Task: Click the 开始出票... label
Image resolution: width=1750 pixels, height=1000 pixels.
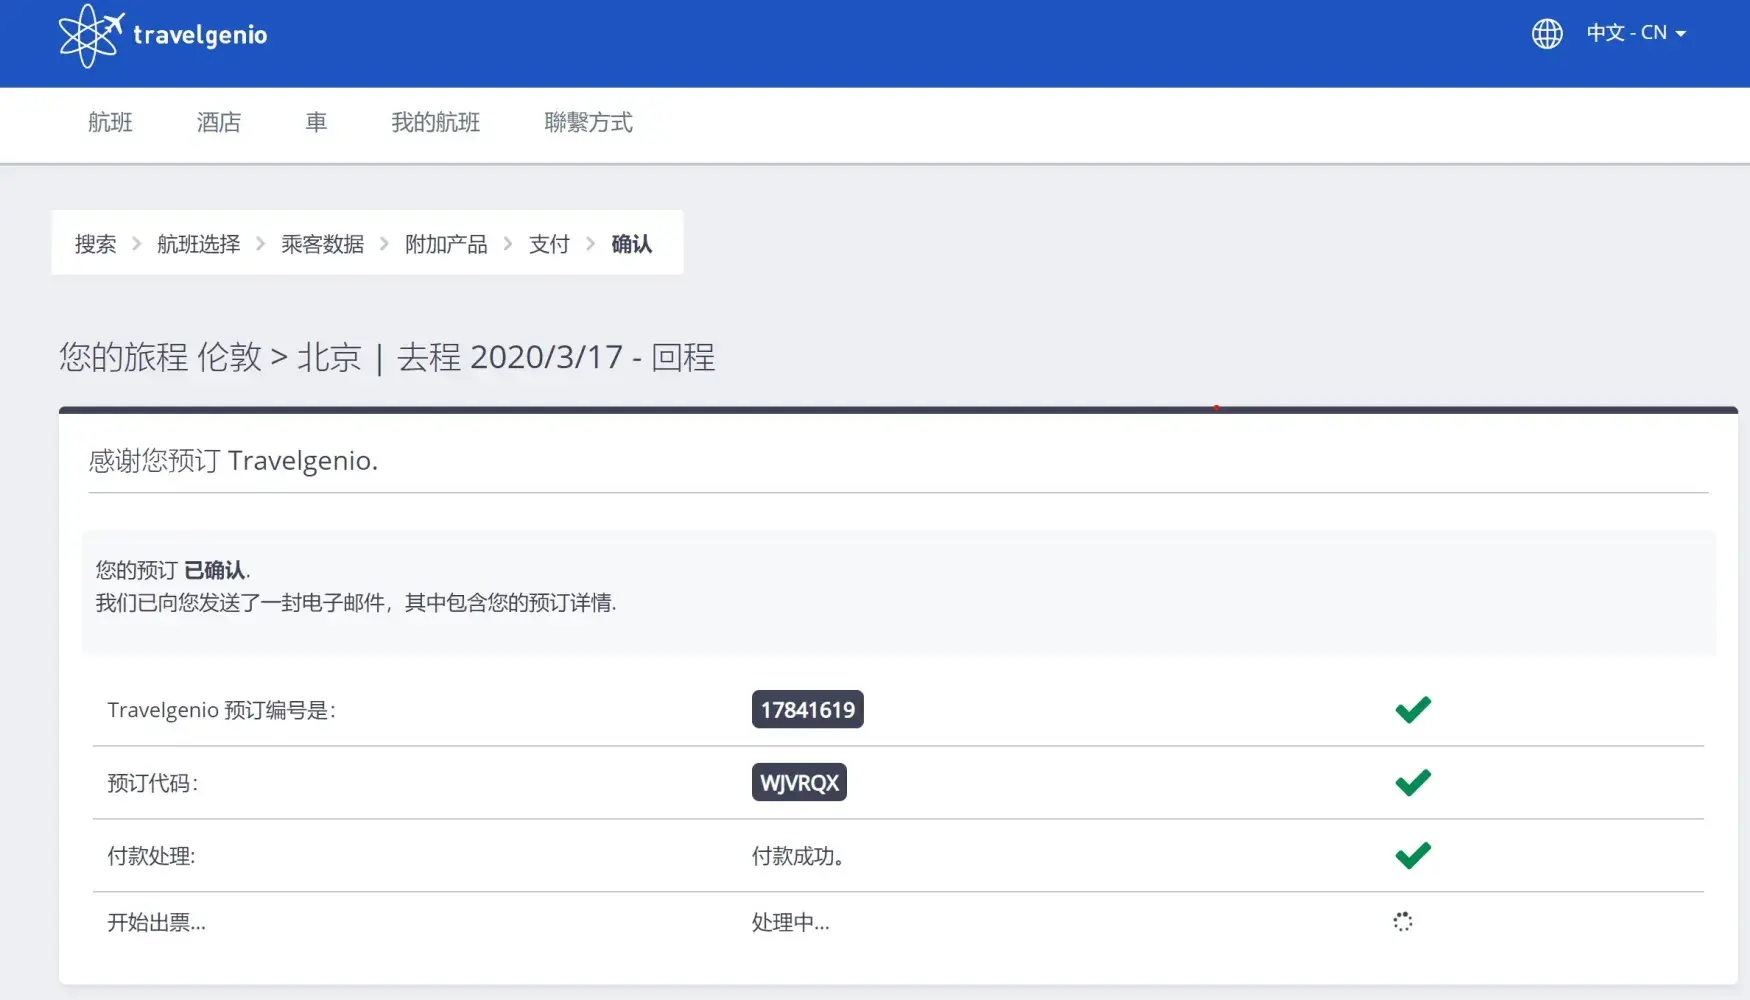Action: 156,923
